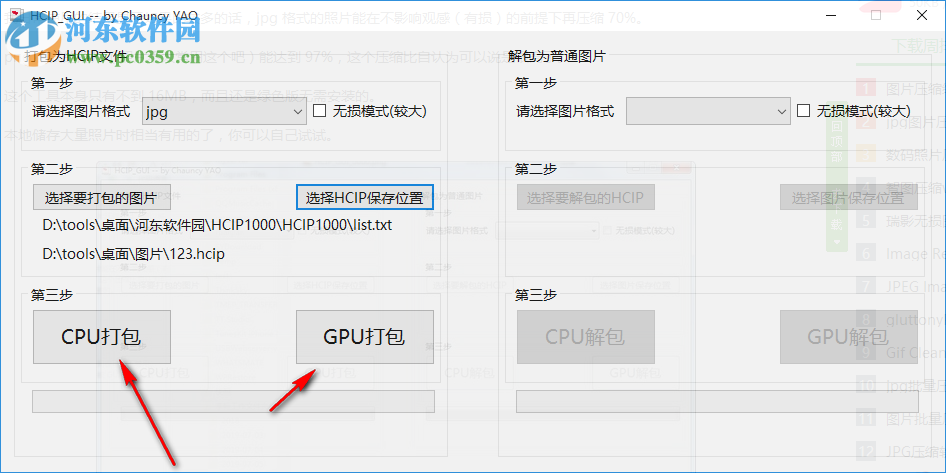Open the jpg image format dropdown
The height and width of the screenshot is (473, 946).
pos(225,112)
